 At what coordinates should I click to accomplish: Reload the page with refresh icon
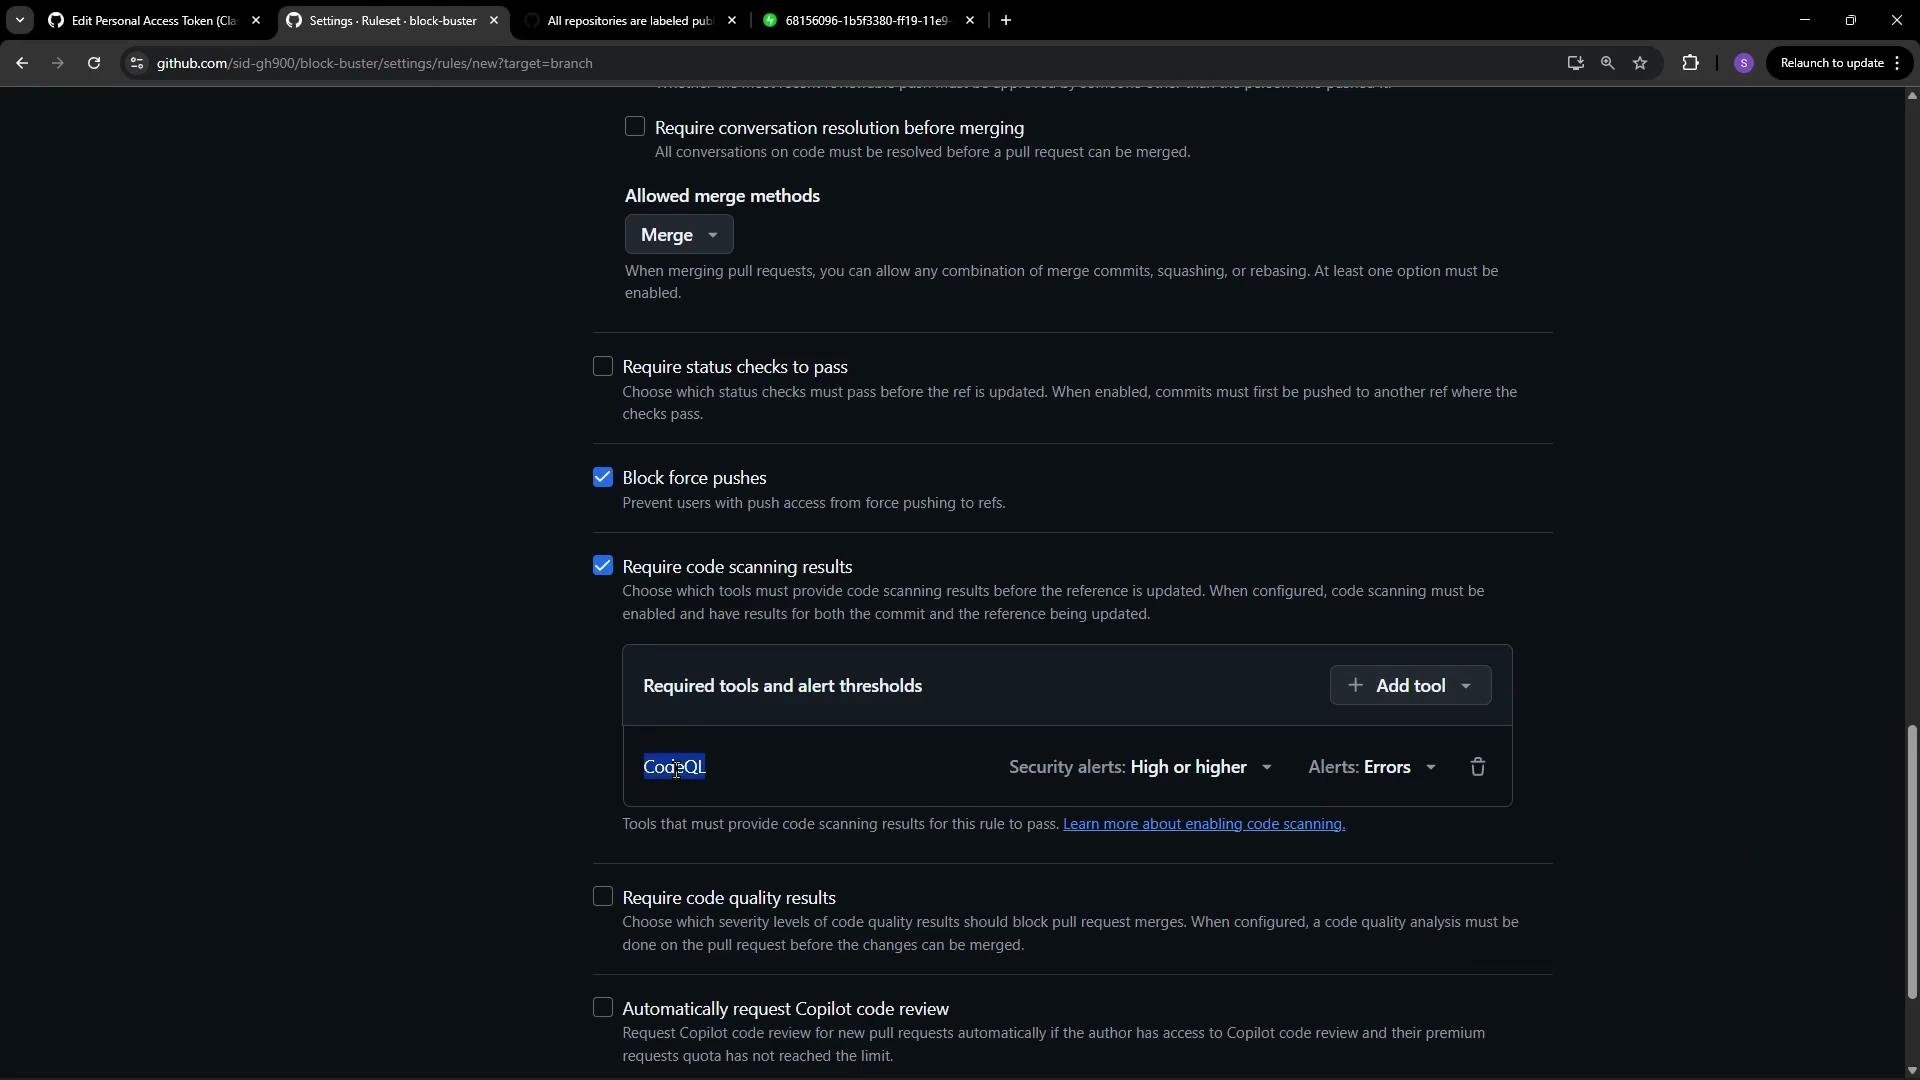pyautogui.click(x=94, y=63)
